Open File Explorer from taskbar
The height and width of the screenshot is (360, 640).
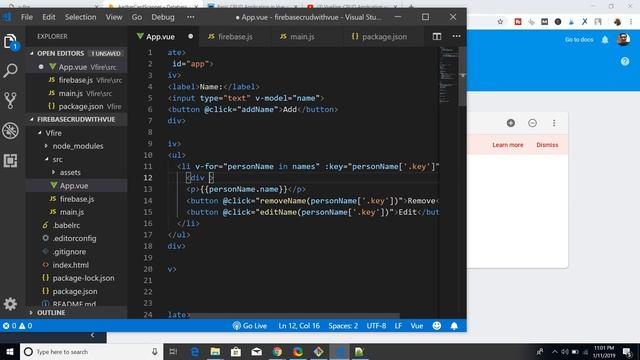(216, 351)
